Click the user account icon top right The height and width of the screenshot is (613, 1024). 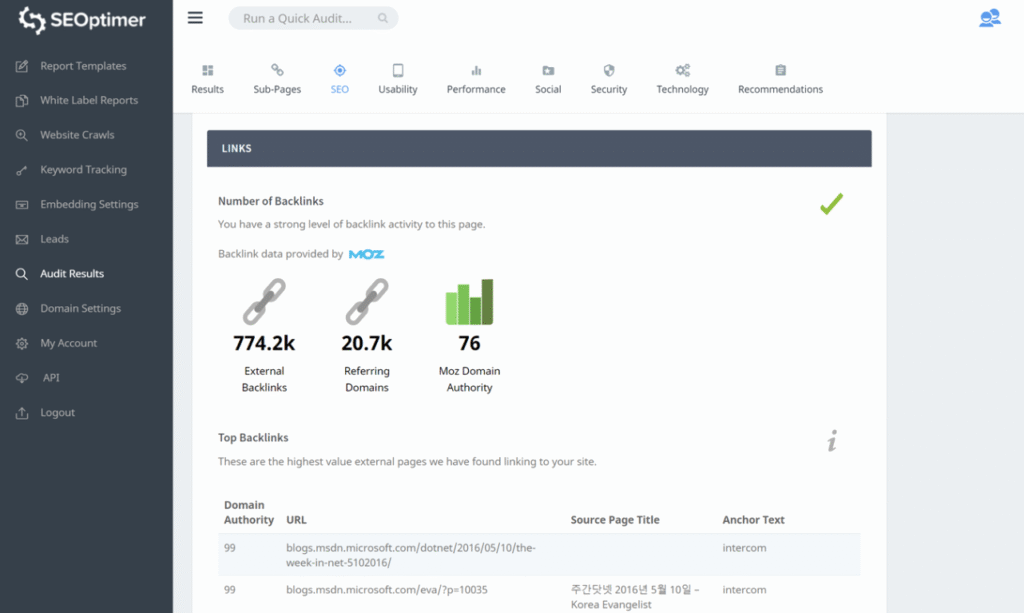tap(989, 17)
